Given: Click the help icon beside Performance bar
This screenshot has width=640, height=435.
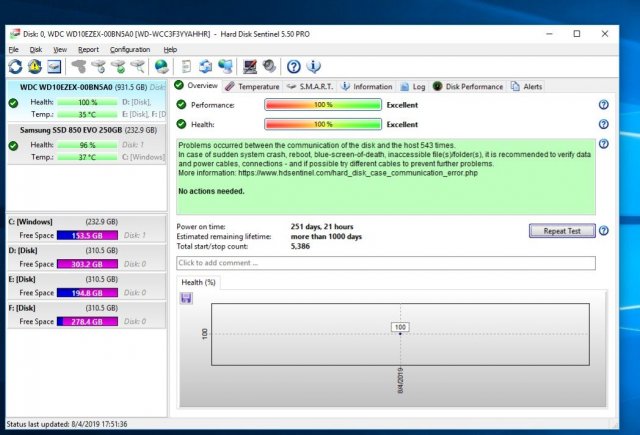Looking at the screenshot, I should coord(604,105).
